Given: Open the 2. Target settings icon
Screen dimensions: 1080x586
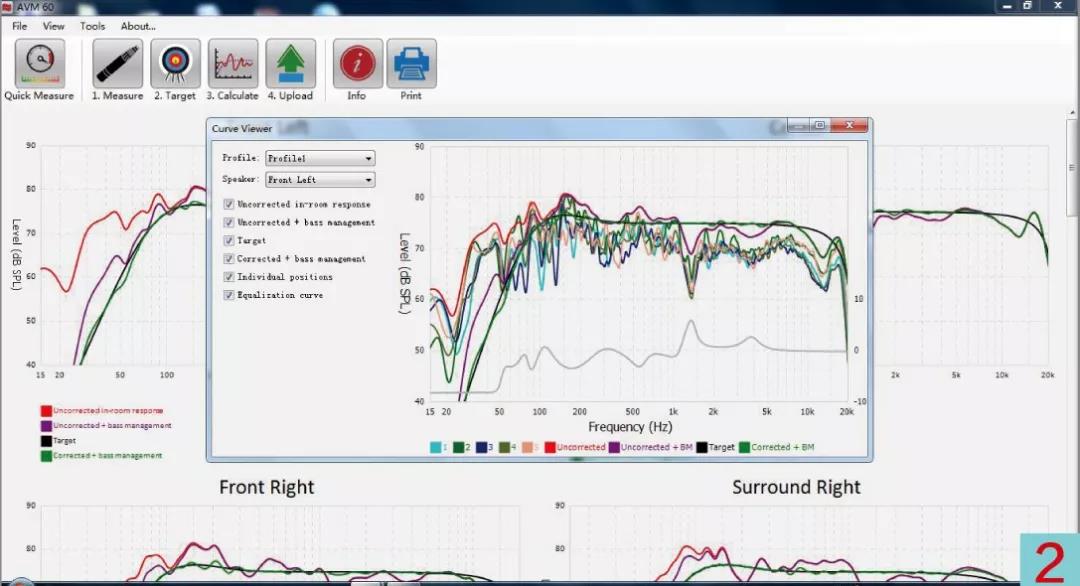Looking at the screenshot, I should point(175,63).
